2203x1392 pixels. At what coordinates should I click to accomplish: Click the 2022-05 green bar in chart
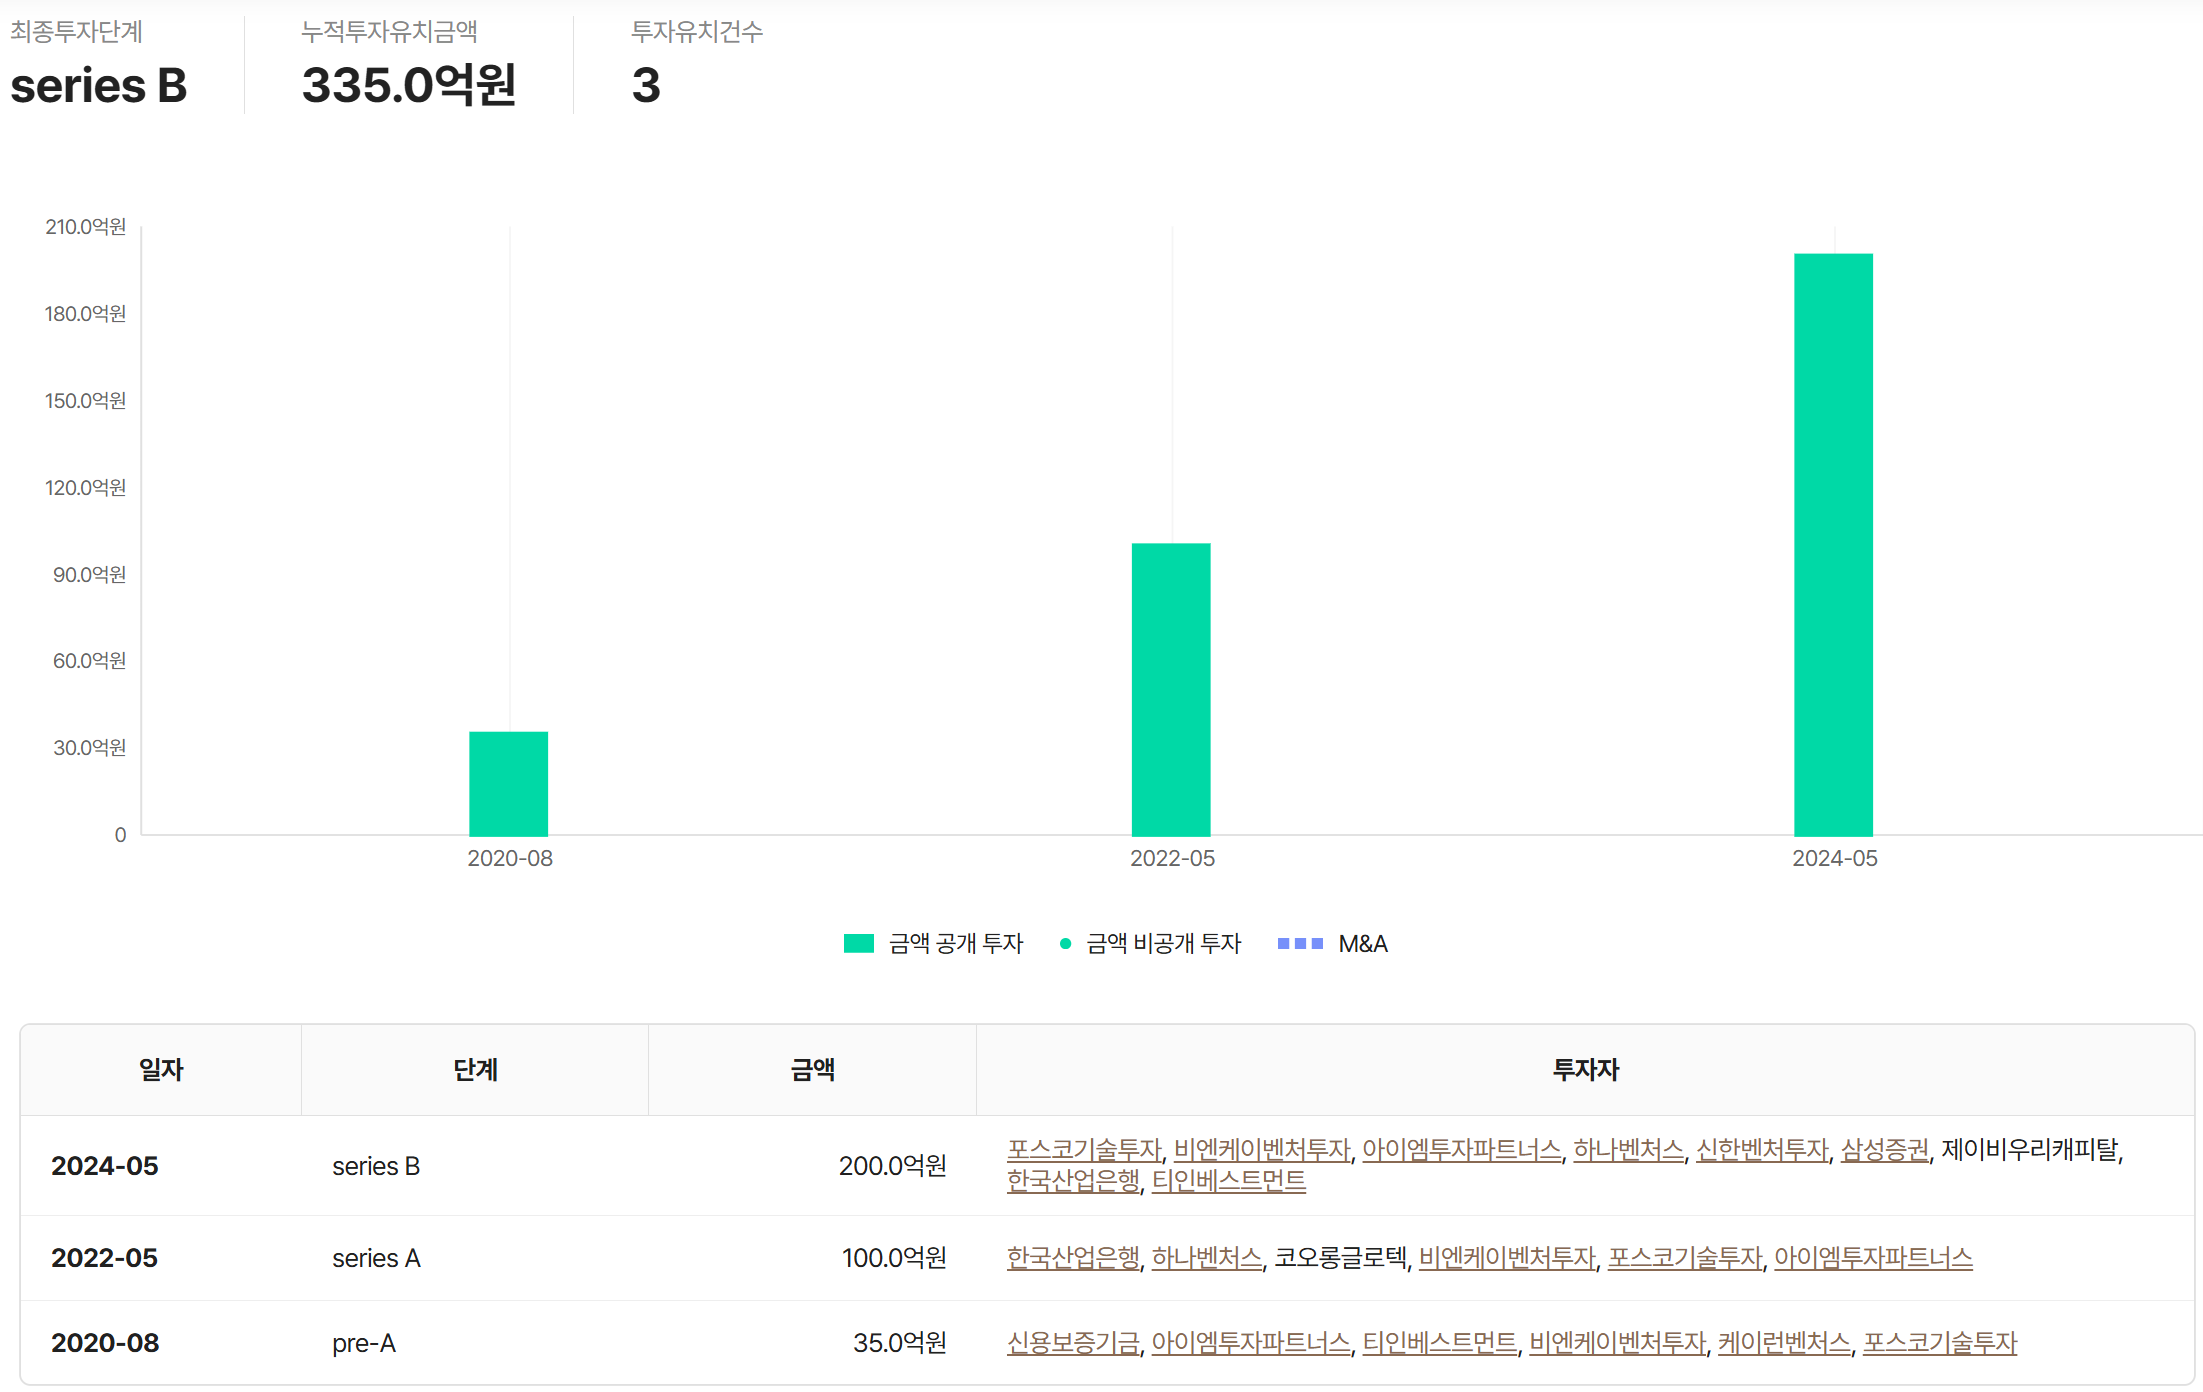1171,690
